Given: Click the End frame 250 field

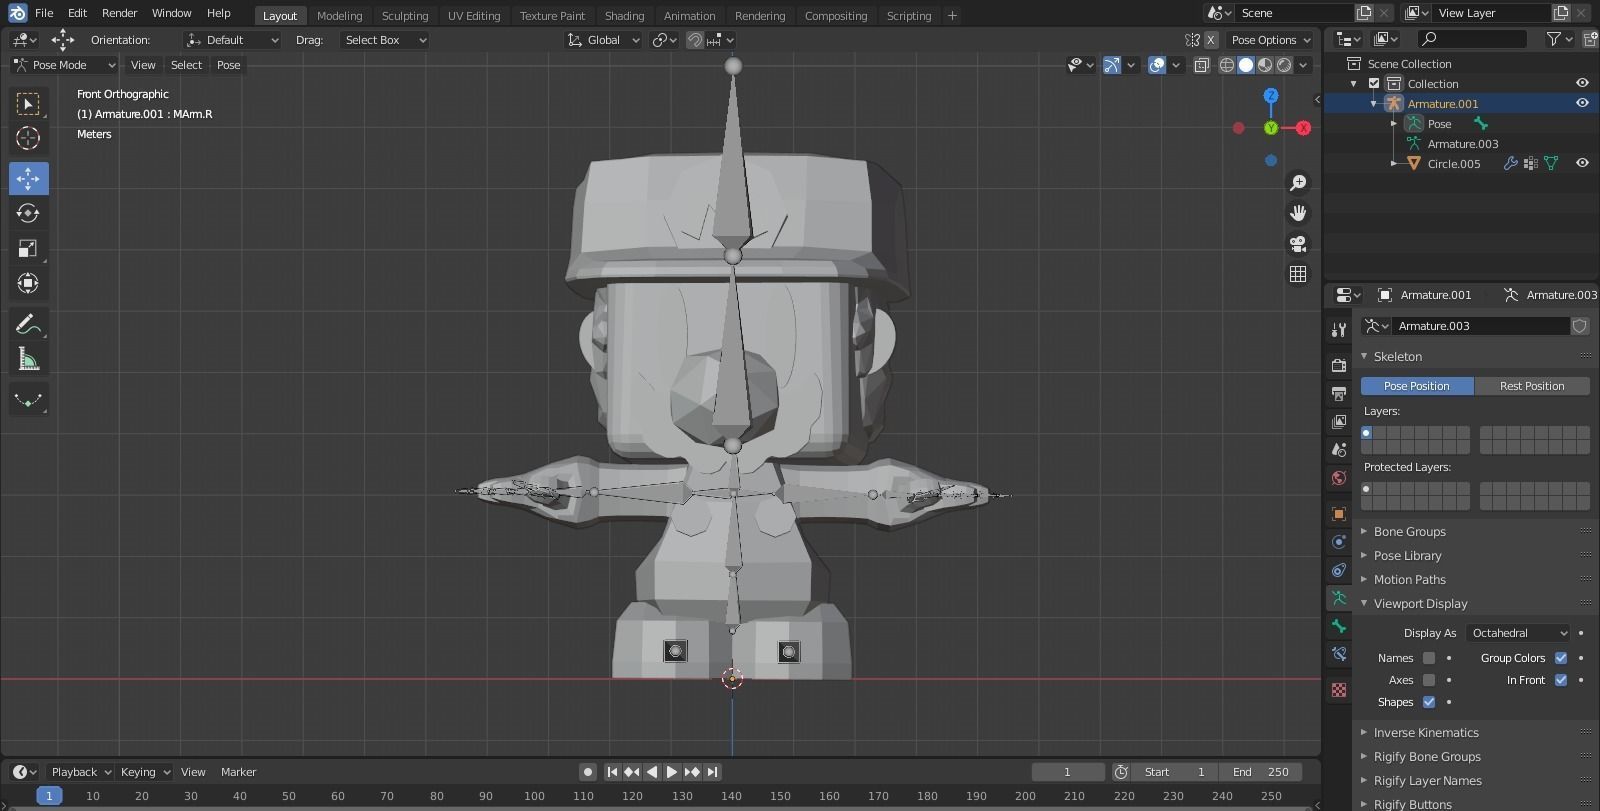Looking at the screenshot, I should coord(1260,772).
